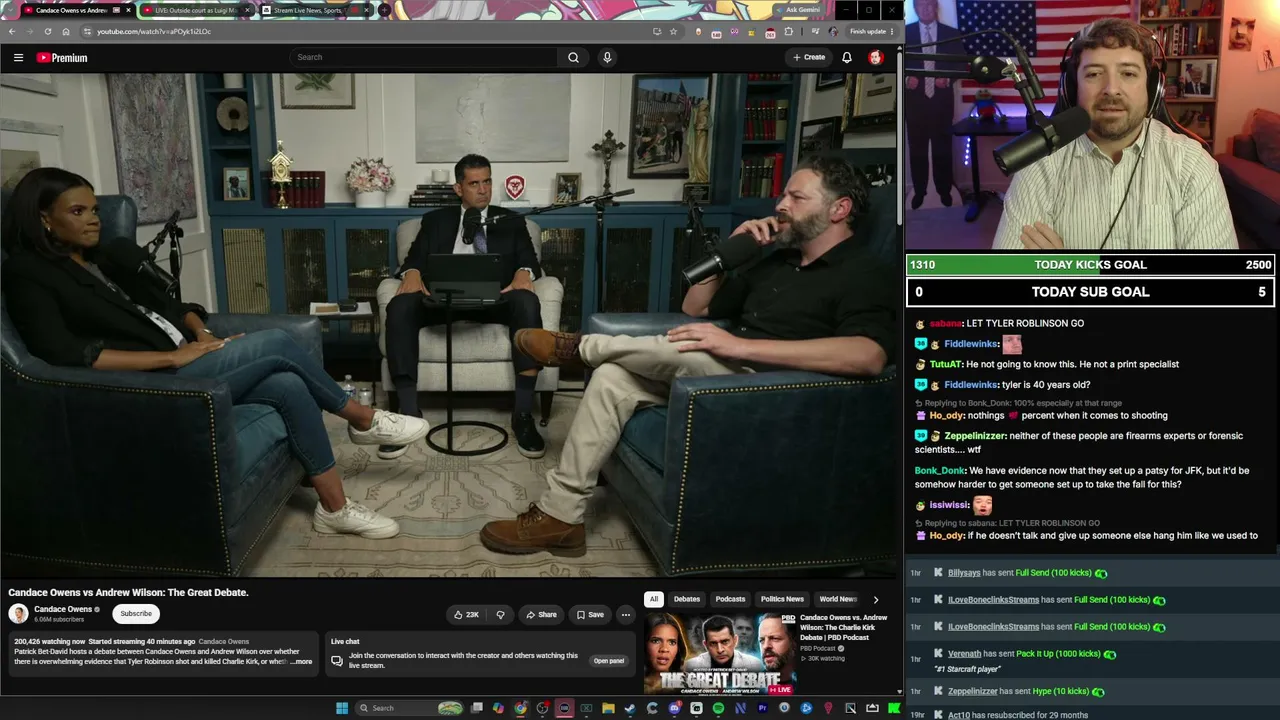Close the LIVE: Outside court tab

click(x=247, y=10)
